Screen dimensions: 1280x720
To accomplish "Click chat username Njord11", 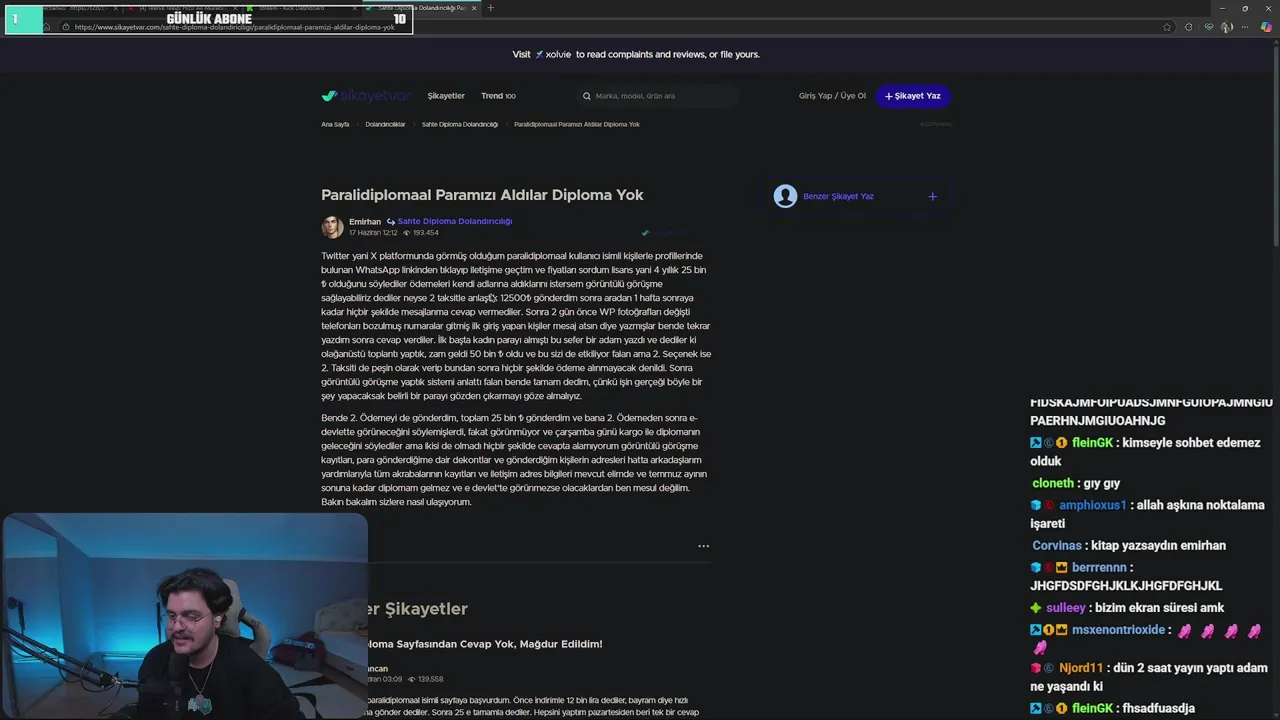I will [1082, 668].
